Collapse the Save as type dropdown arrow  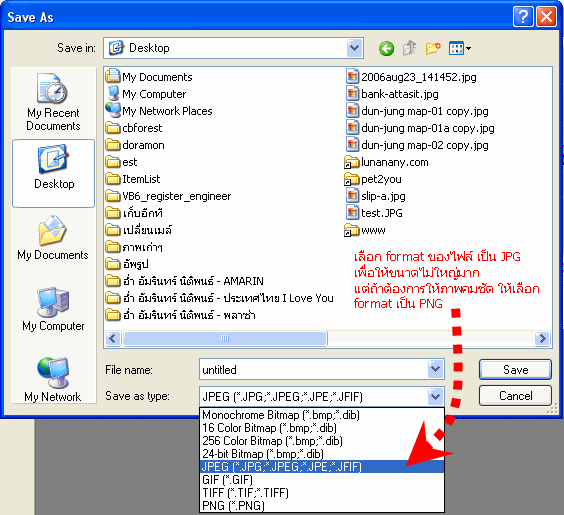click(436, 396)
